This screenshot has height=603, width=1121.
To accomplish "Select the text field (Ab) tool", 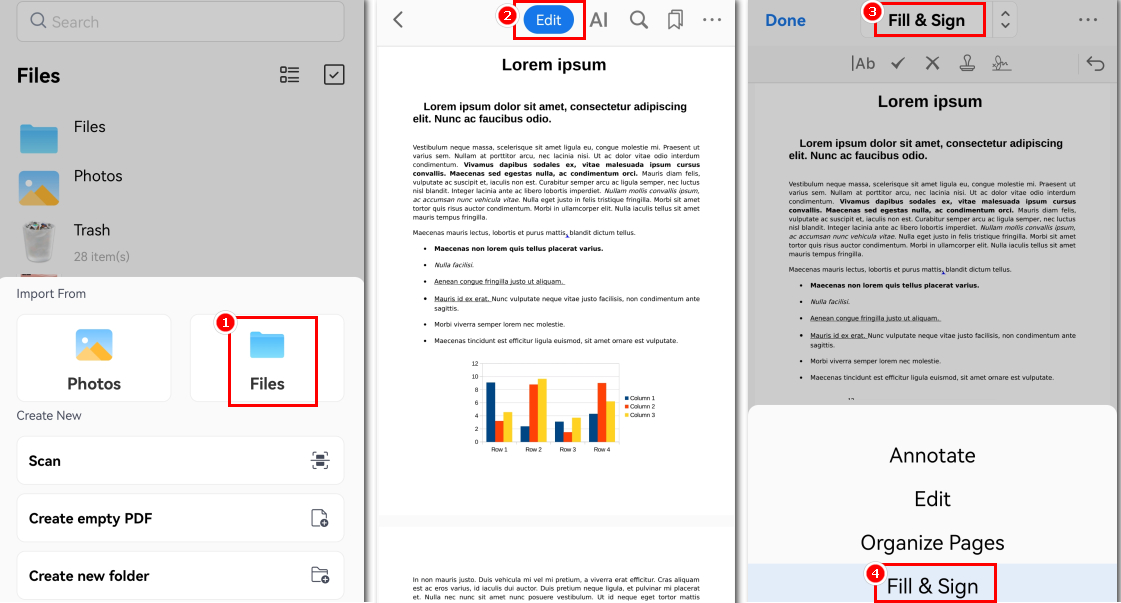I will tap(863, 63).
